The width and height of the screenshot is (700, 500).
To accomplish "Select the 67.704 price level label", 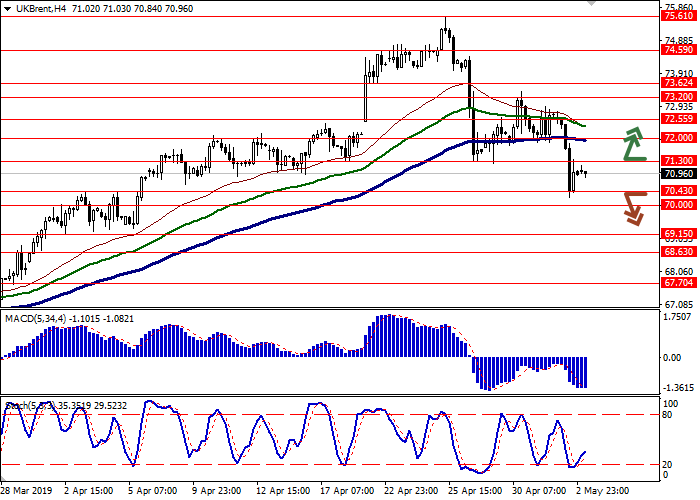I will pos(678,283).
